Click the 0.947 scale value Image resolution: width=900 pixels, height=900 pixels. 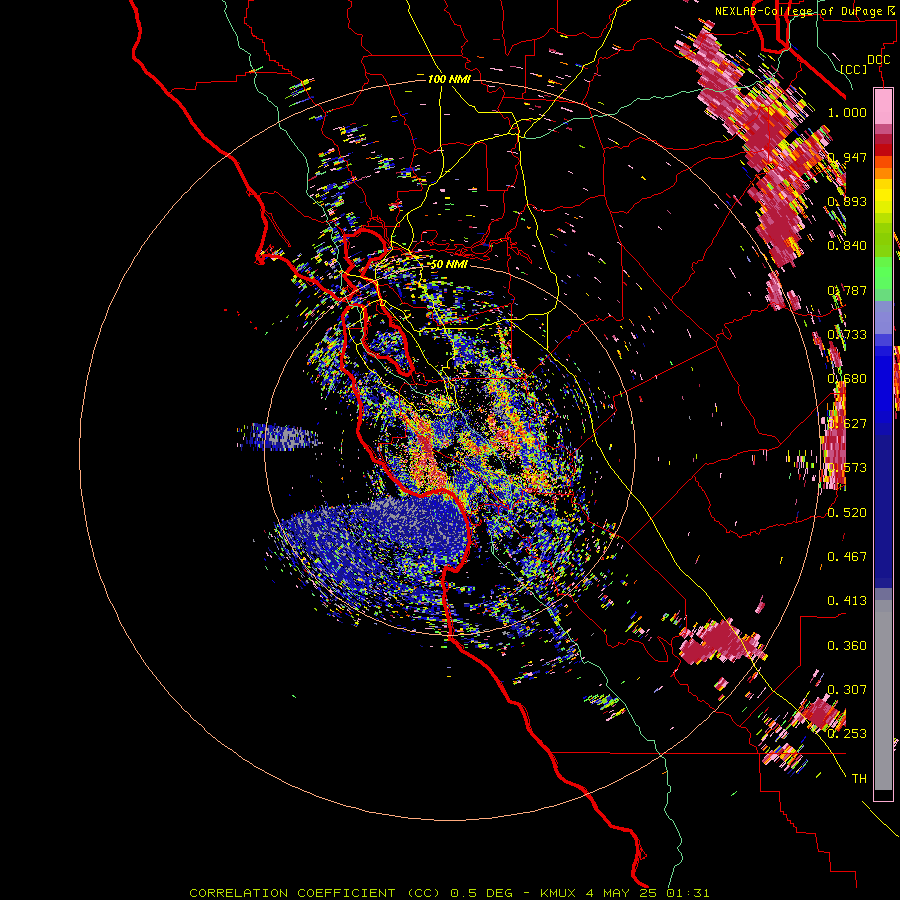847,157
